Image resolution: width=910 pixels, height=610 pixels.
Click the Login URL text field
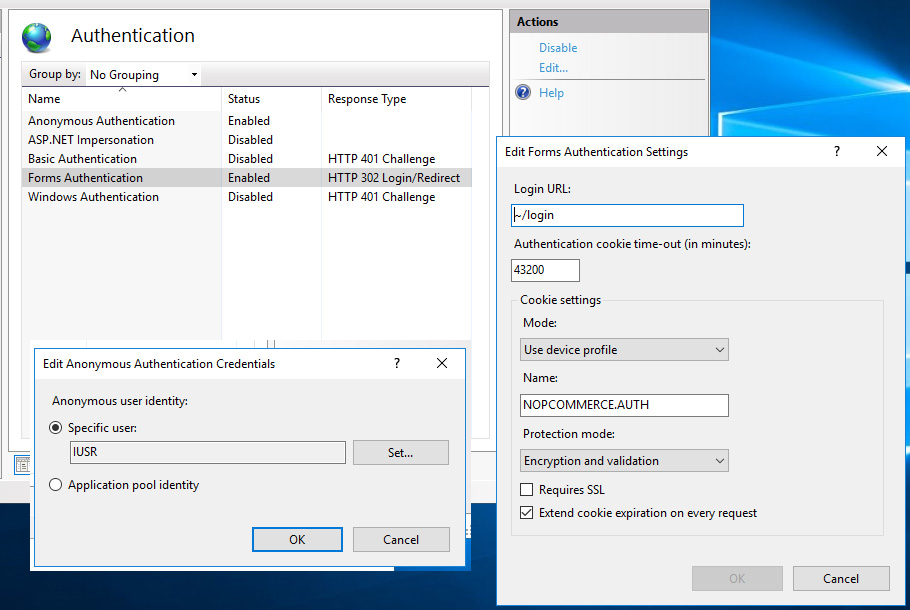pyautogui.click(x=627, y=215)
